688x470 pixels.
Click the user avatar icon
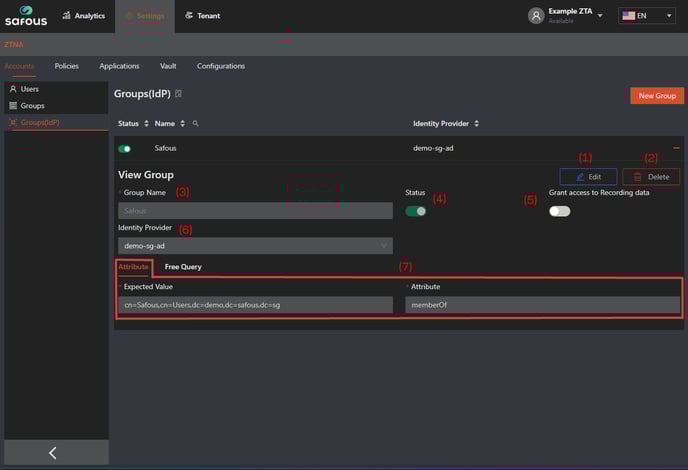click(x=536, y=16)
